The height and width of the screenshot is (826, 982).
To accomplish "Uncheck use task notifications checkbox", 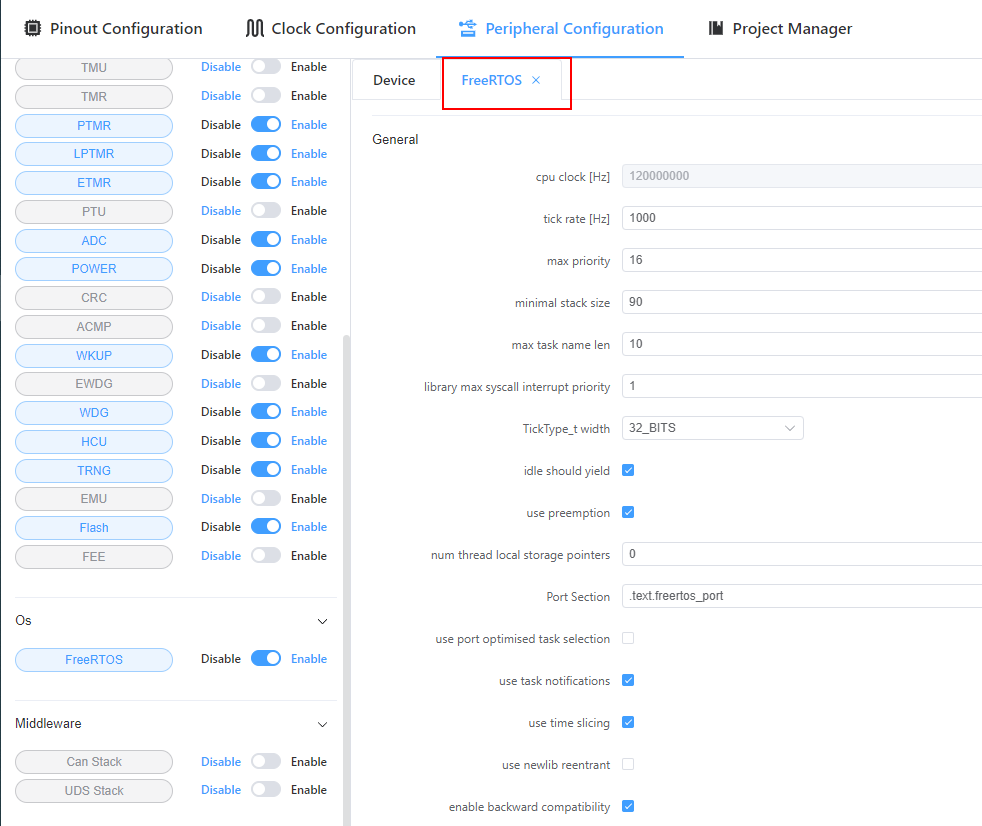I will click(628, 680).
